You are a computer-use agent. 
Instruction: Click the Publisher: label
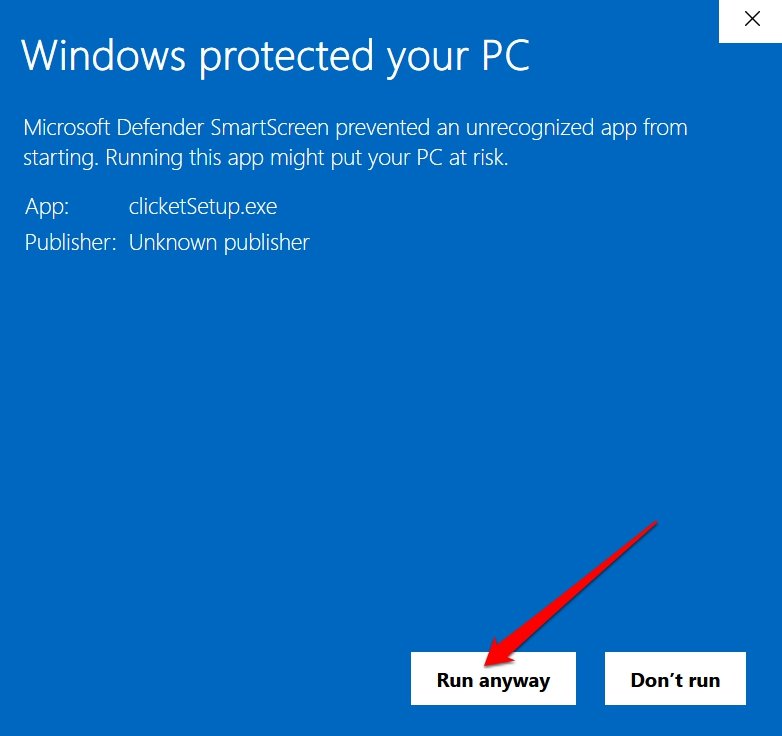tap(70, 243)
